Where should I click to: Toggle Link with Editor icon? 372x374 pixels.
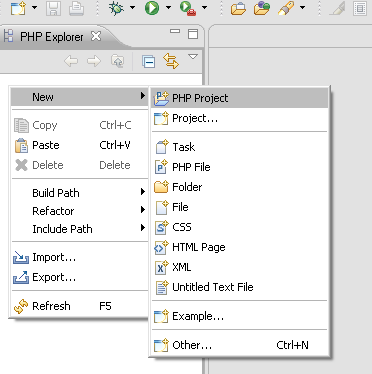click(171, 61)
